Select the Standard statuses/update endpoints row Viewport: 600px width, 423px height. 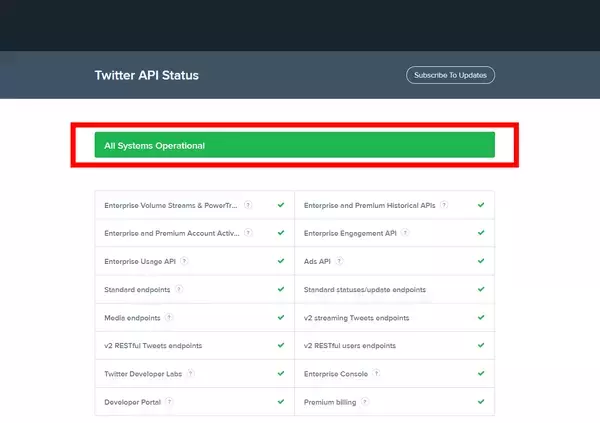(x=365, y=290)
